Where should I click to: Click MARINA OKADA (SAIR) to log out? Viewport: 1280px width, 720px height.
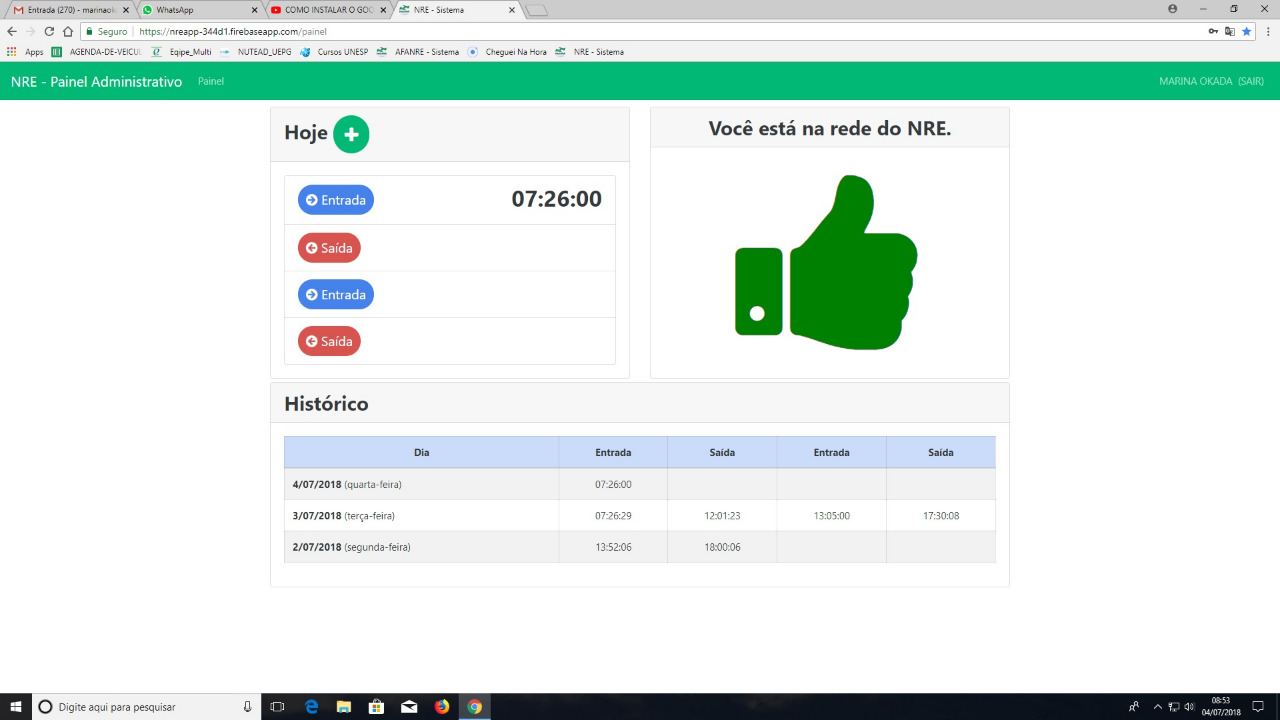click(1211, 81)
